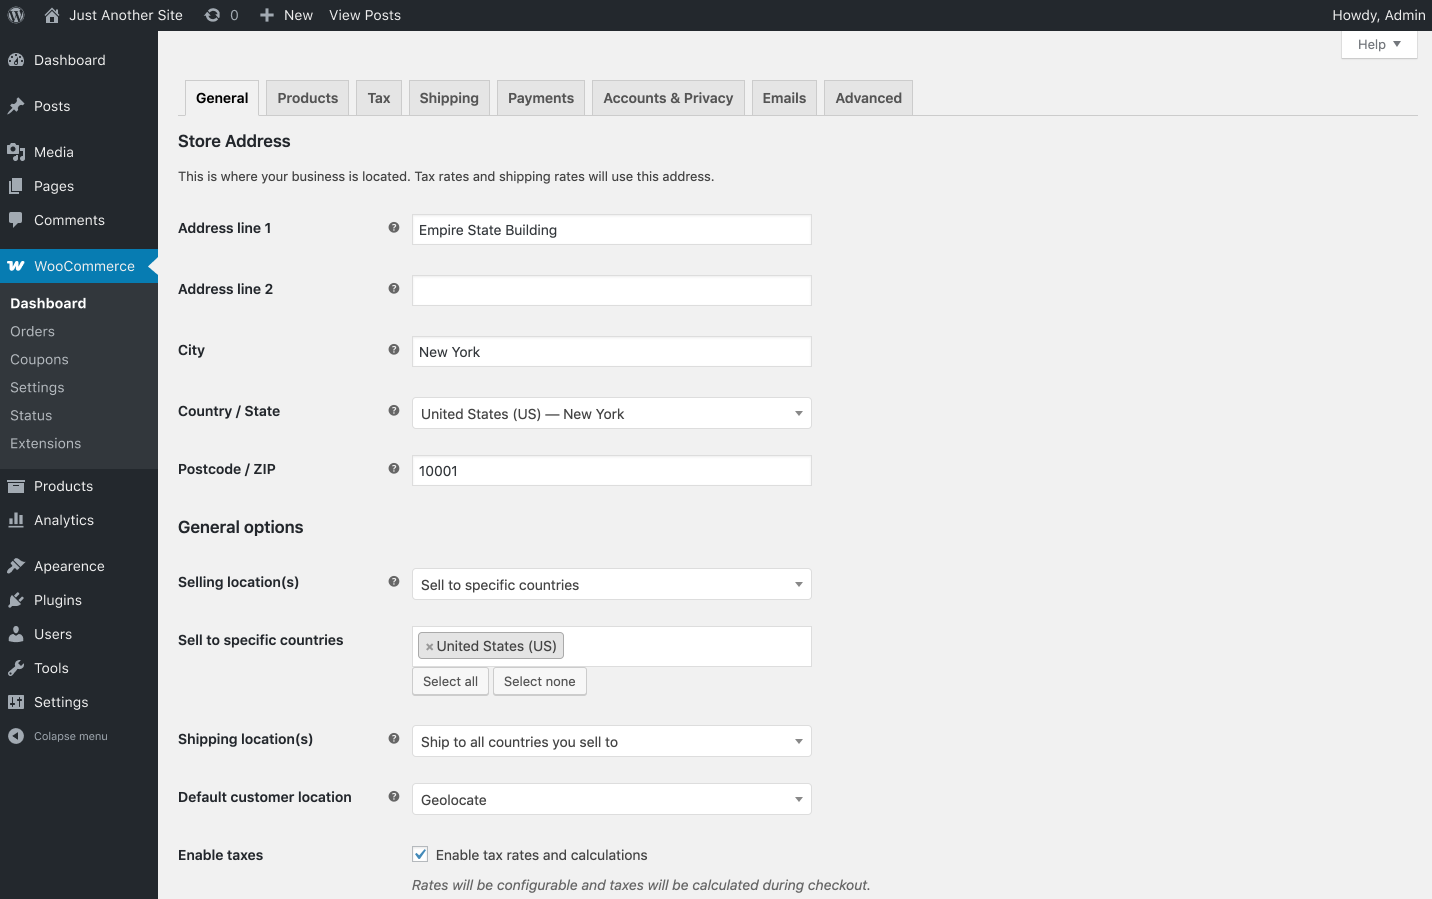Open Products via its sidebar icon
The height and width of the screenshot is (899, 1432).
tap(18, 486)
